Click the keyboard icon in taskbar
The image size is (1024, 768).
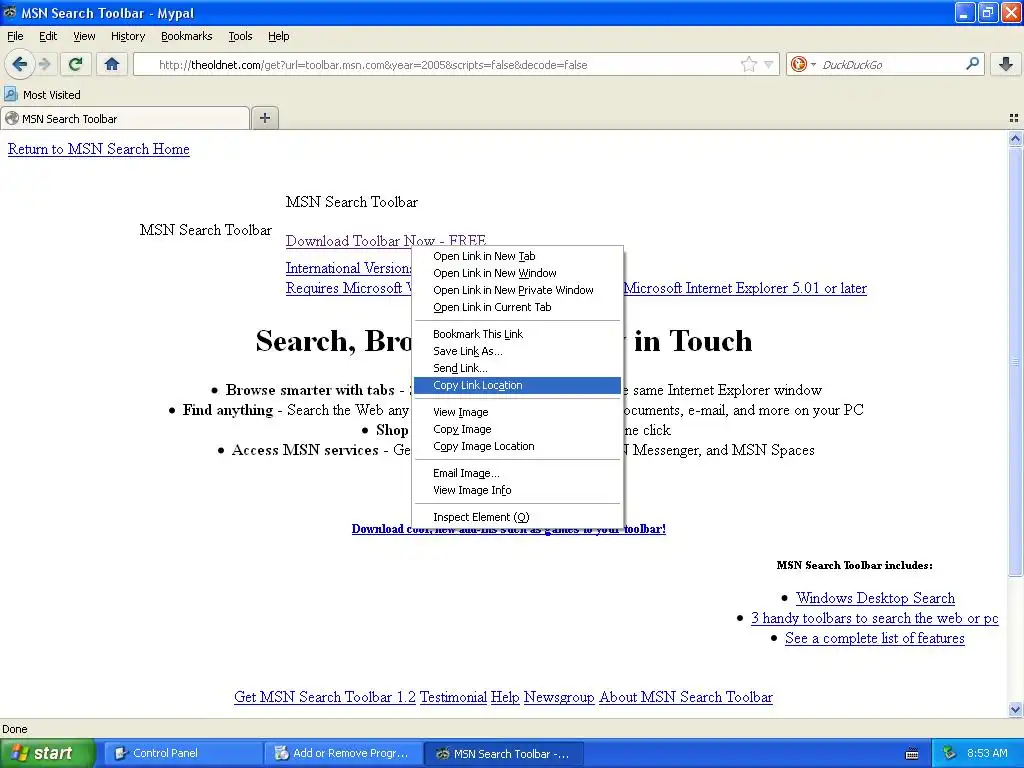click(912, 754)
